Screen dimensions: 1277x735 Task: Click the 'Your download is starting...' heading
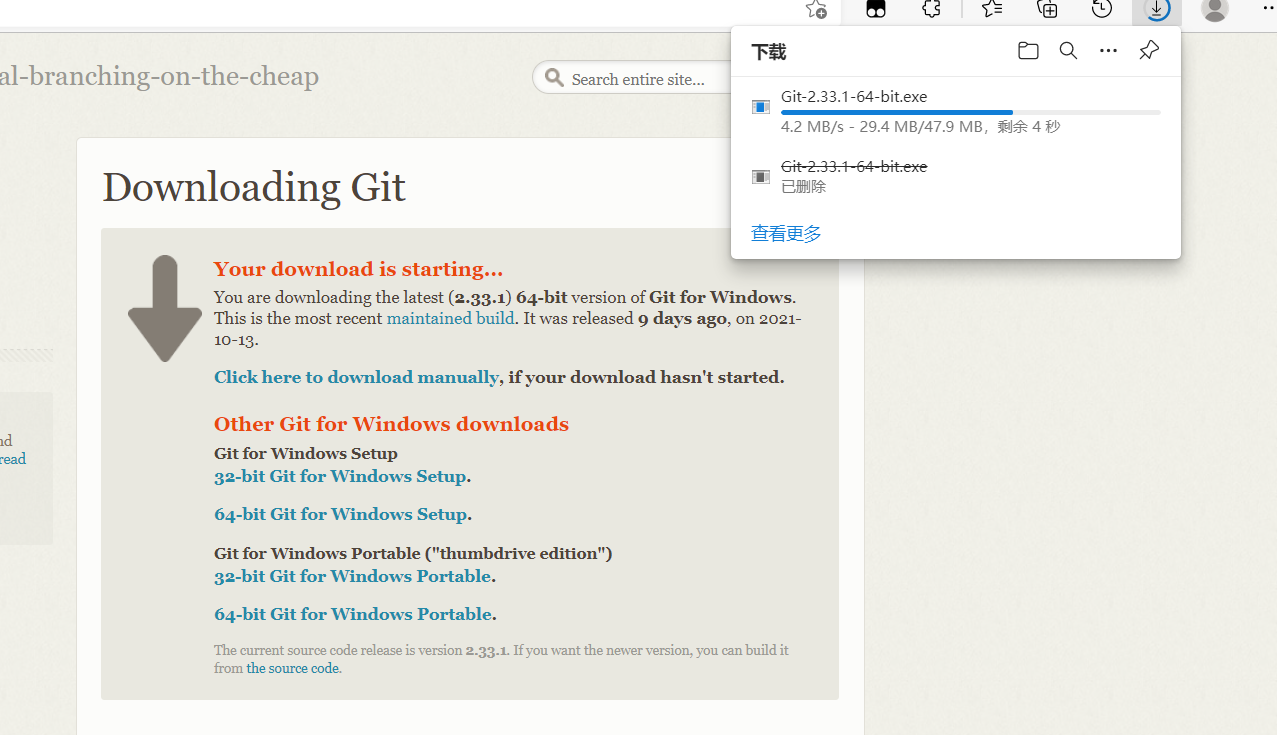point(358,269)
